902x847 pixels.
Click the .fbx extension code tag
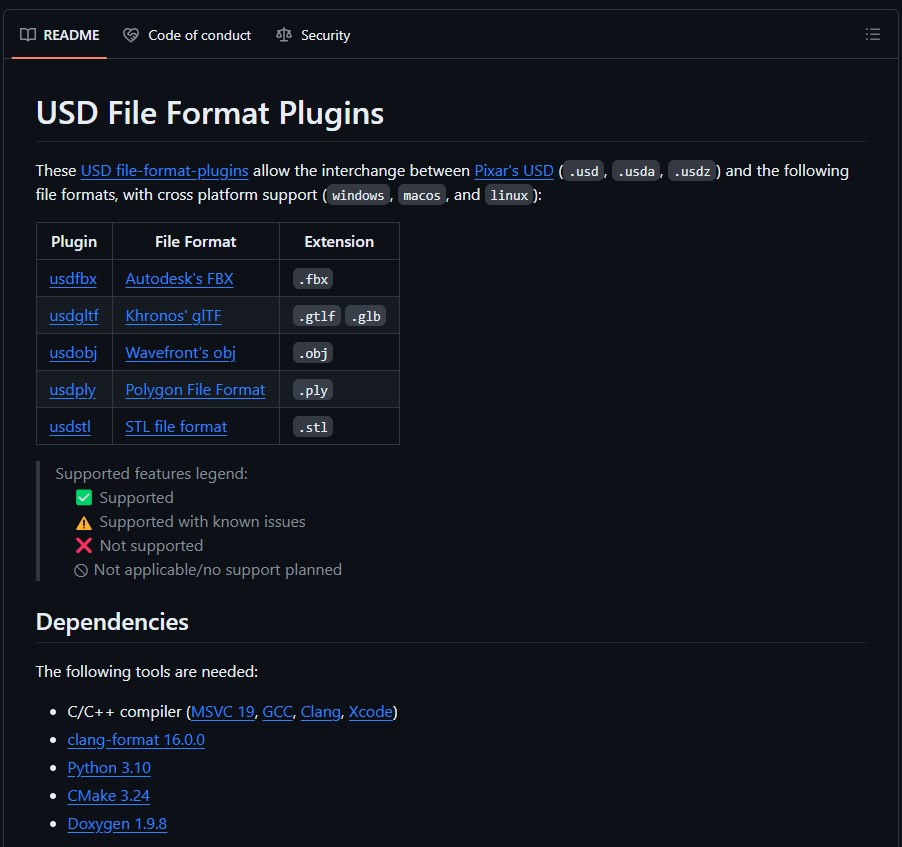point(313,279)
